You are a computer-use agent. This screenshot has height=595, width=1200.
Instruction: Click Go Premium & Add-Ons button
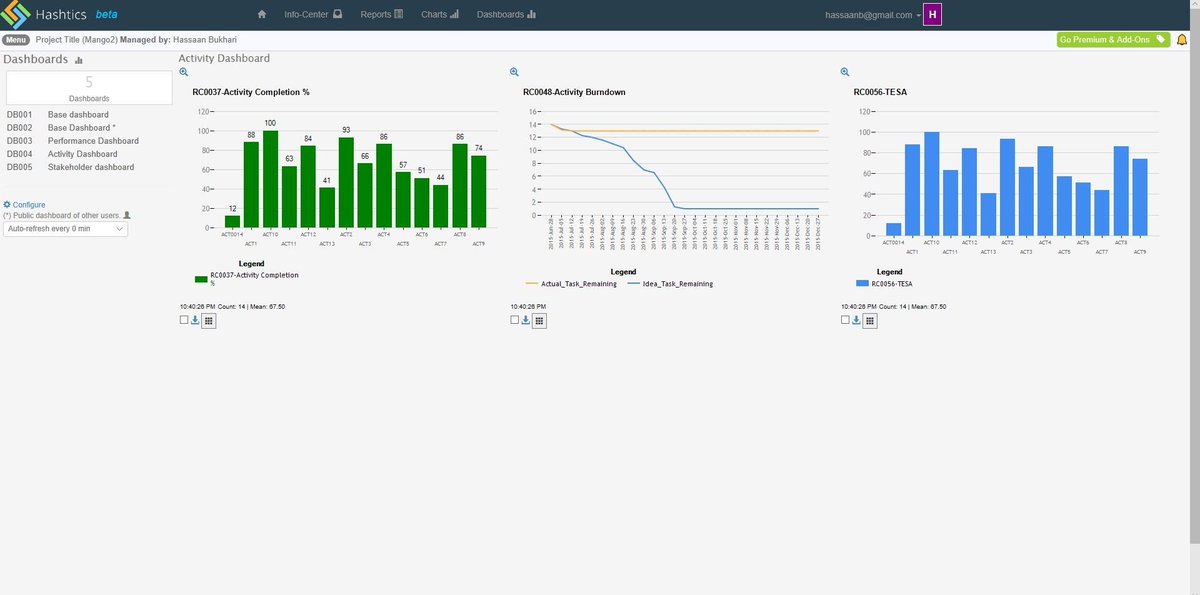(x=1113, y=40)
